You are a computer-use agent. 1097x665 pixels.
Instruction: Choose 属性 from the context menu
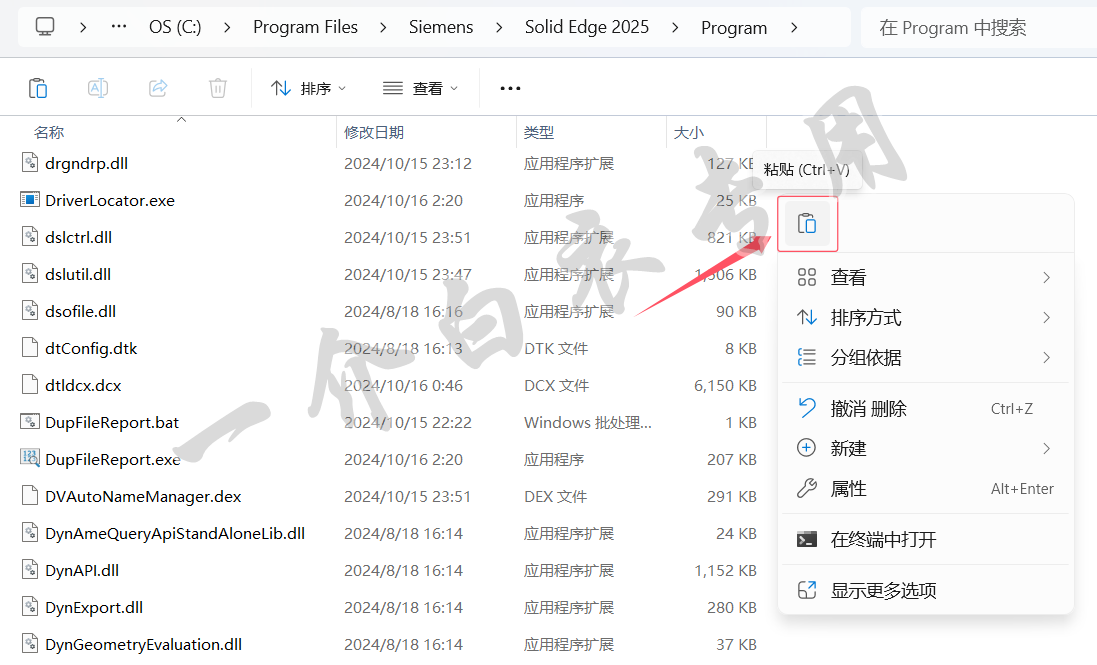point(849,489)
